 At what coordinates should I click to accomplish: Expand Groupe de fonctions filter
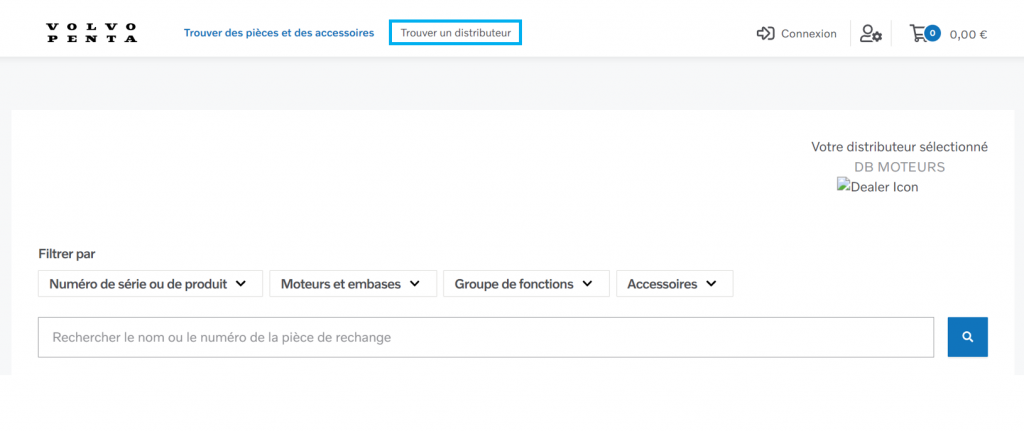click(x=526, y=284)
